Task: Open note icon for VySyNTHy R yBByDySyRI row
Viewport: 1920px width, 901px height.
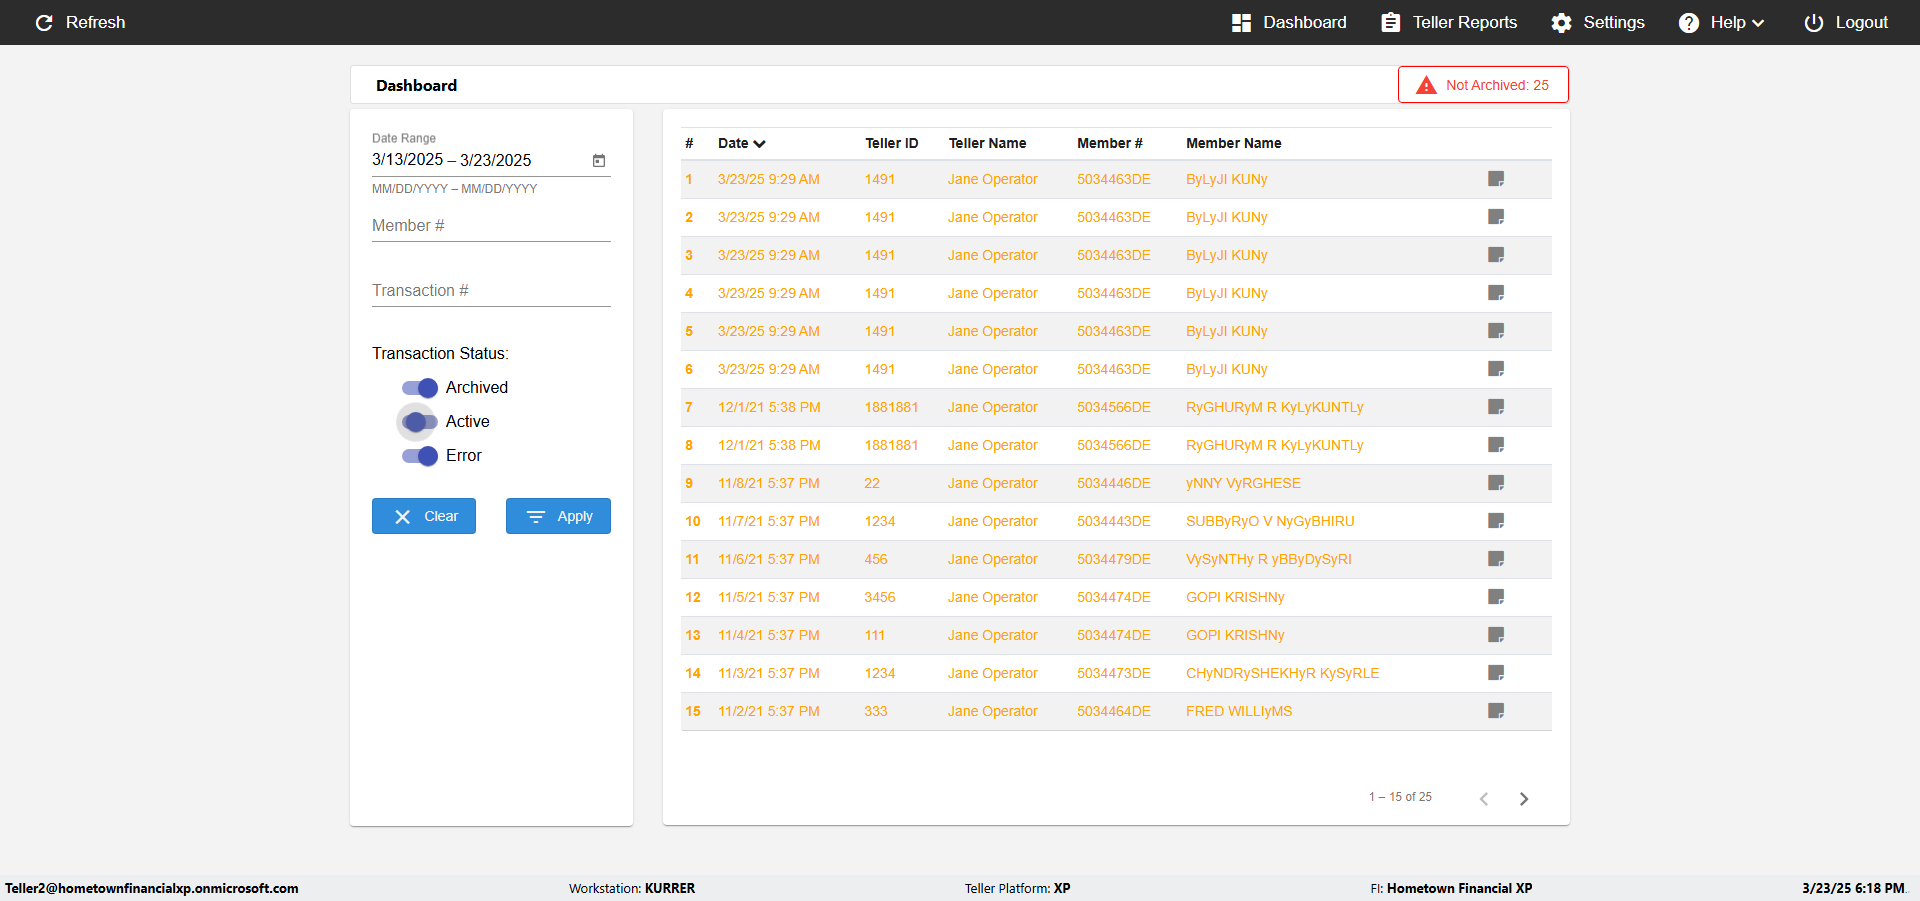Action: tap(1496, 559)
